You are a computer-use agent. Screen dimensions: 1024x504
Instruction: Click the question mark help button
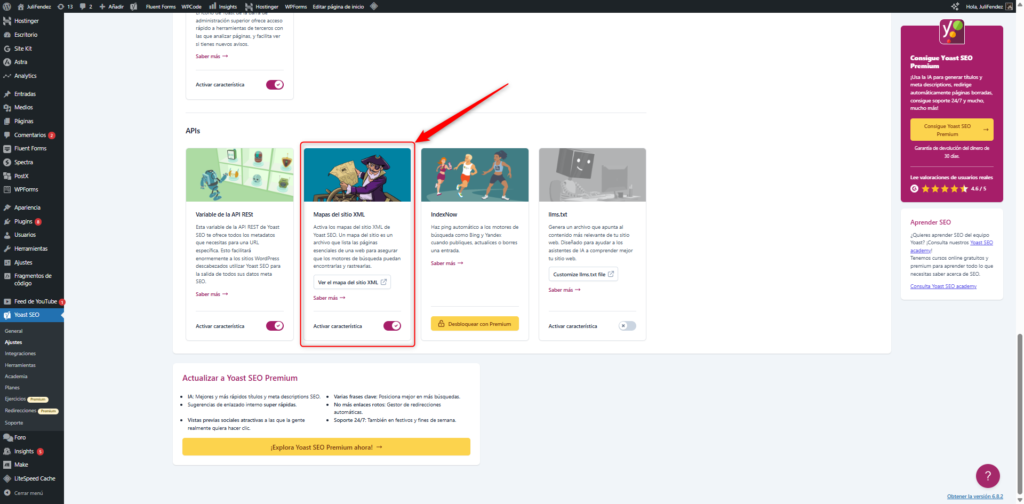pos(987,476)
